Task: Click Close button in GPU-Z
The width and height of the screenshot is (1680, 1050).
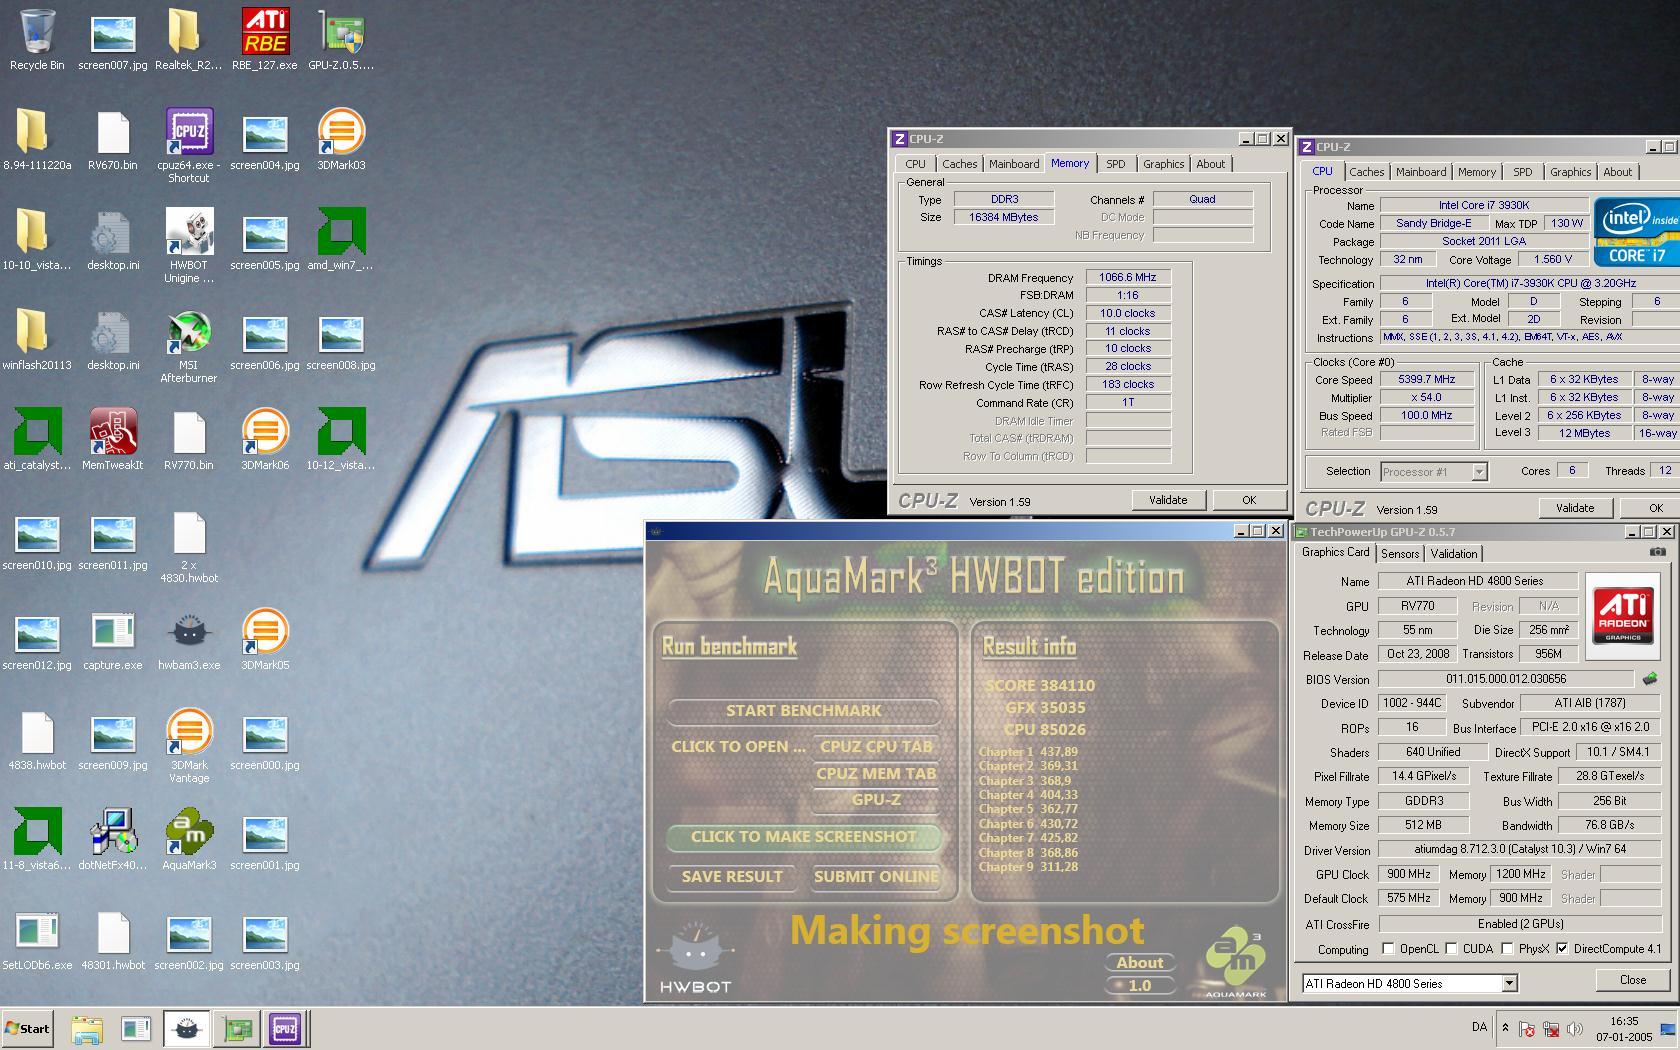Action: tap(1633, 980)
